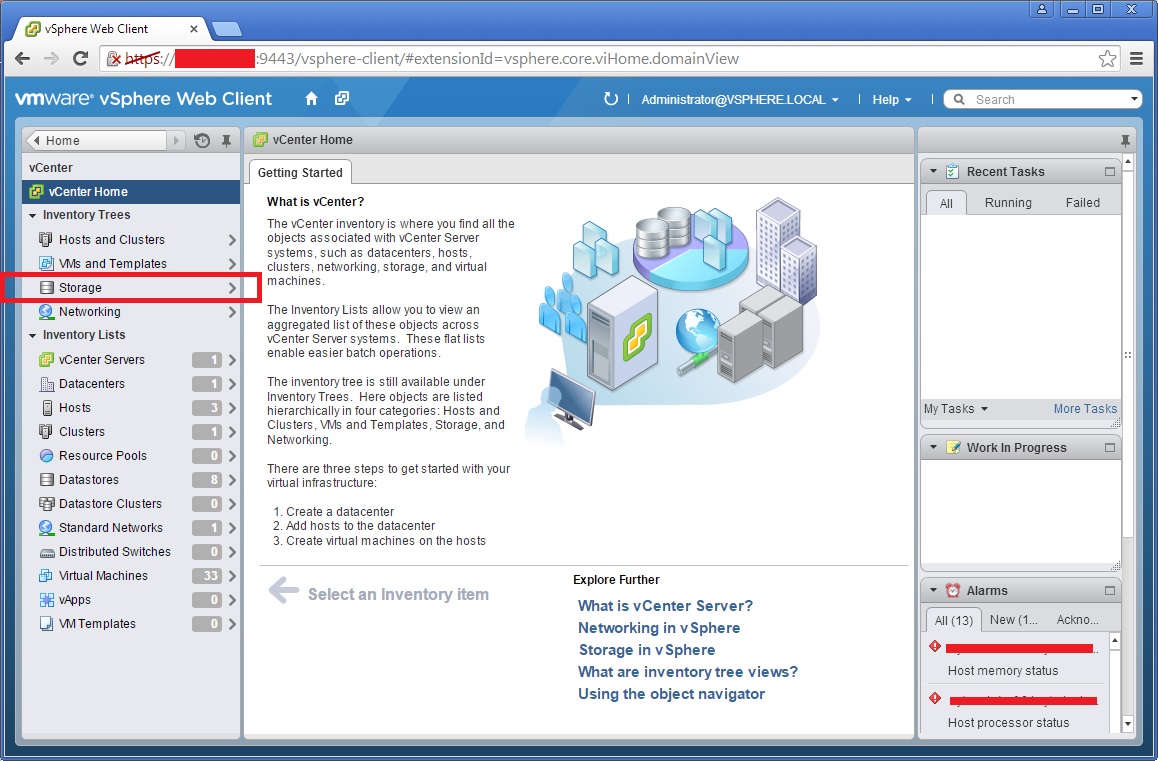
Task: Collapse the Recent Tasks panel
Action: coord(933,171)
